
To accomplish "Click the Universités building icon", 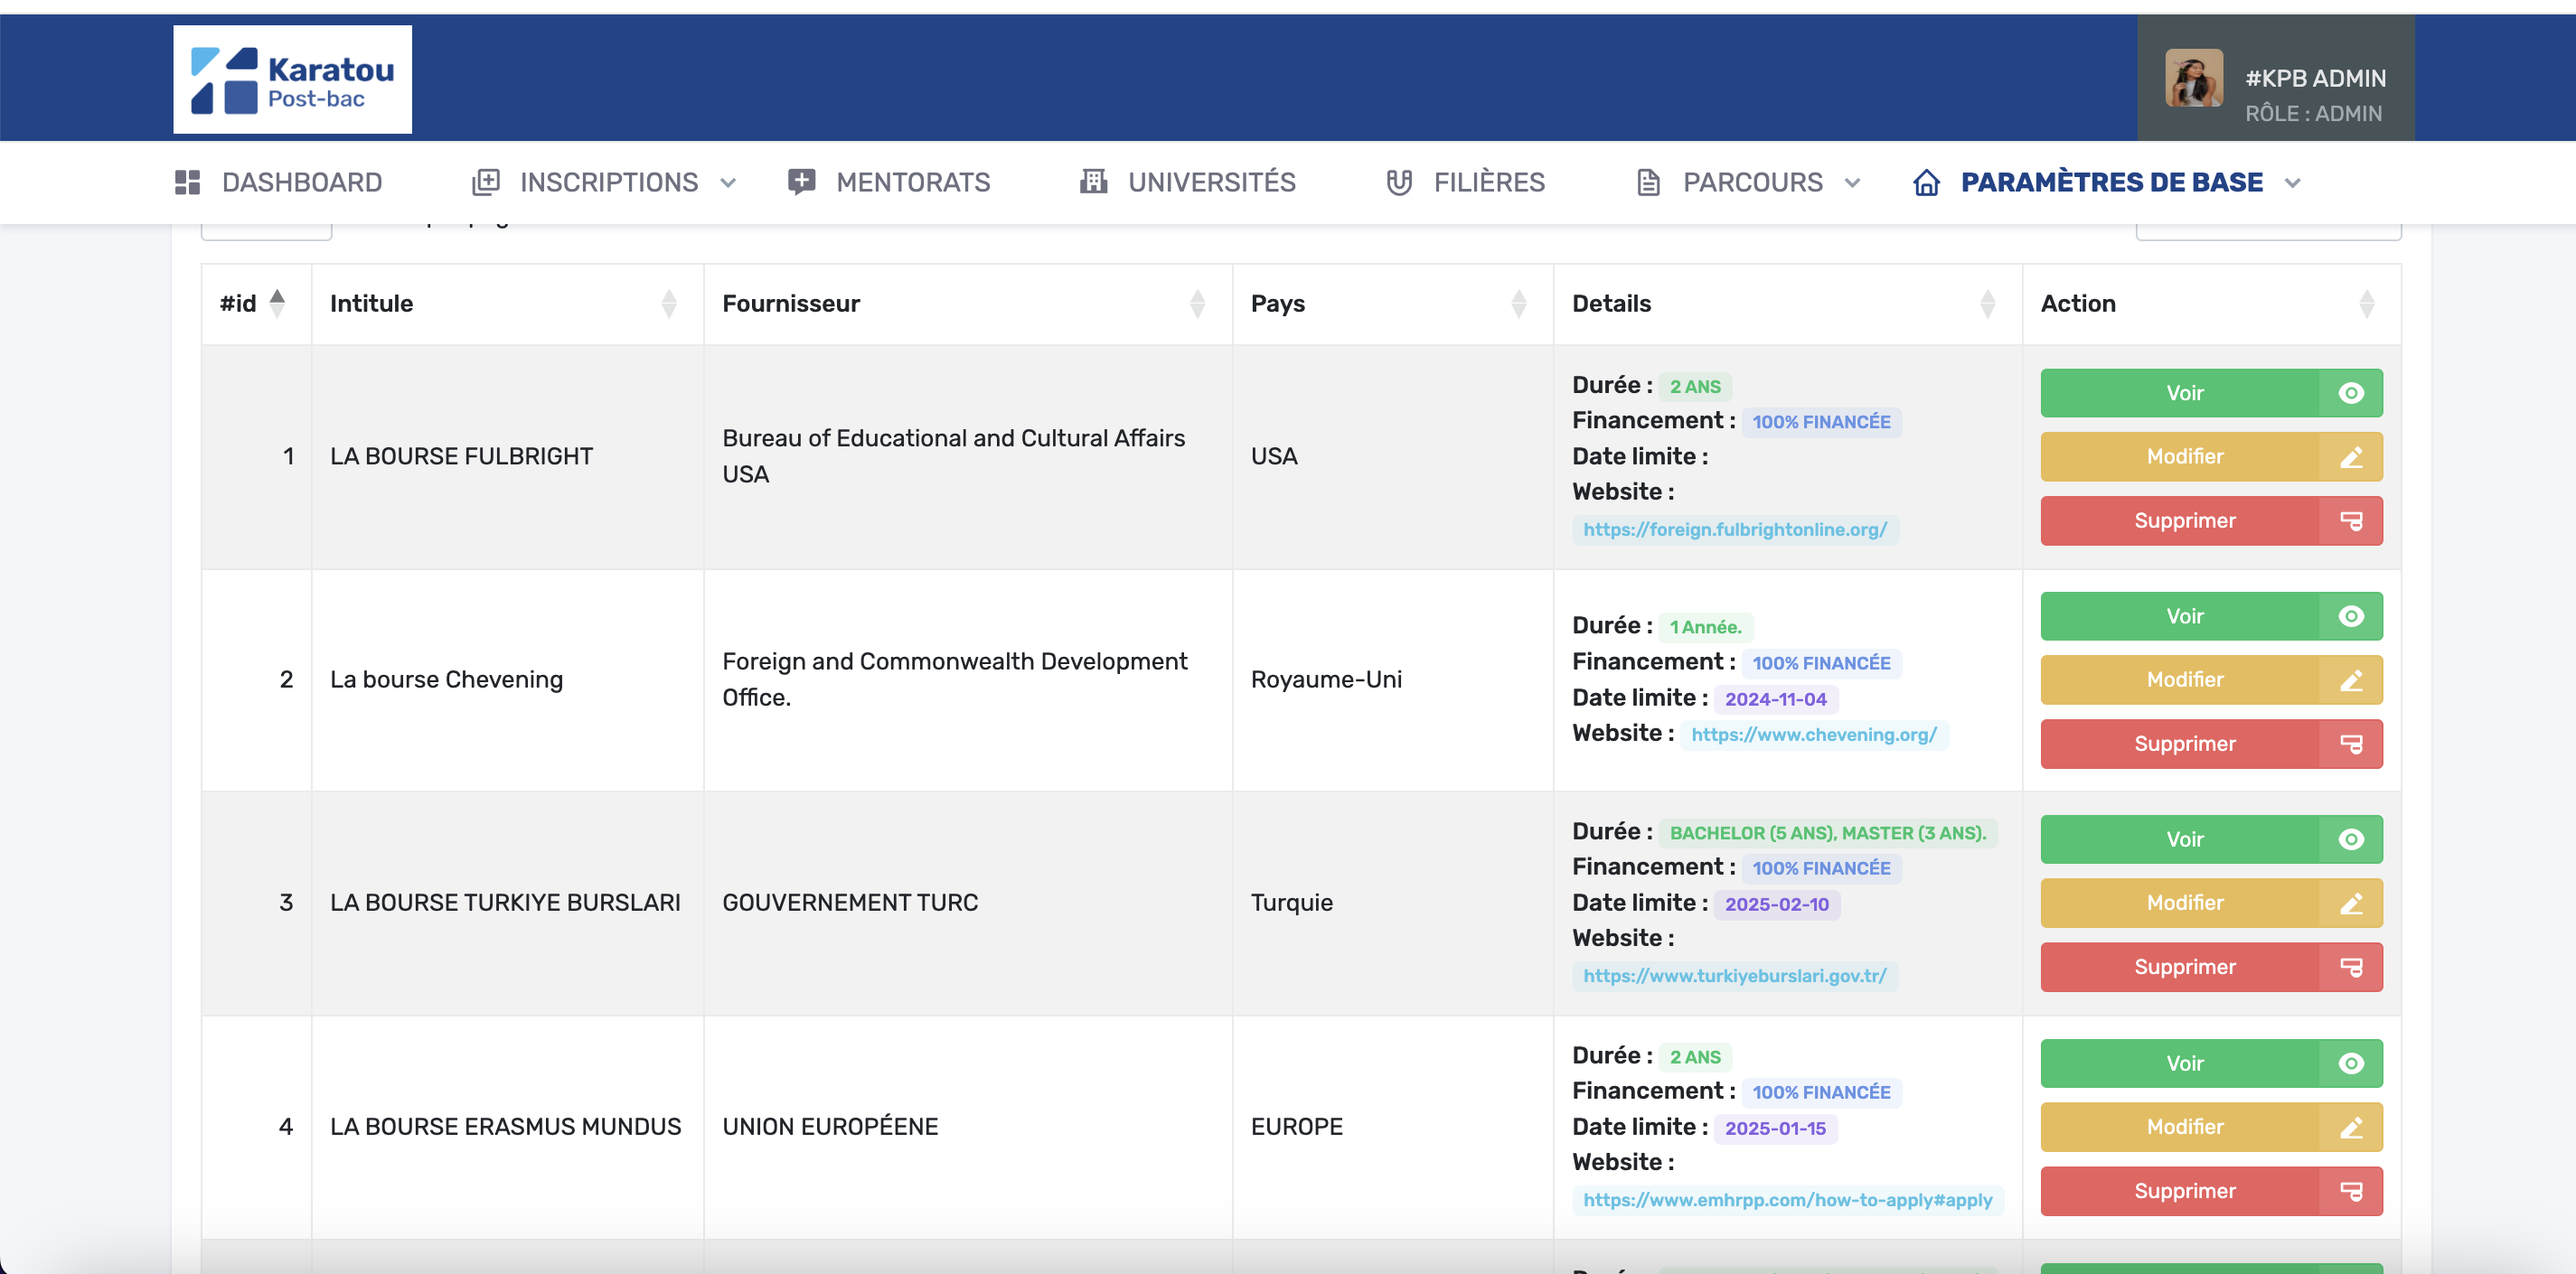I will 1094,182.
